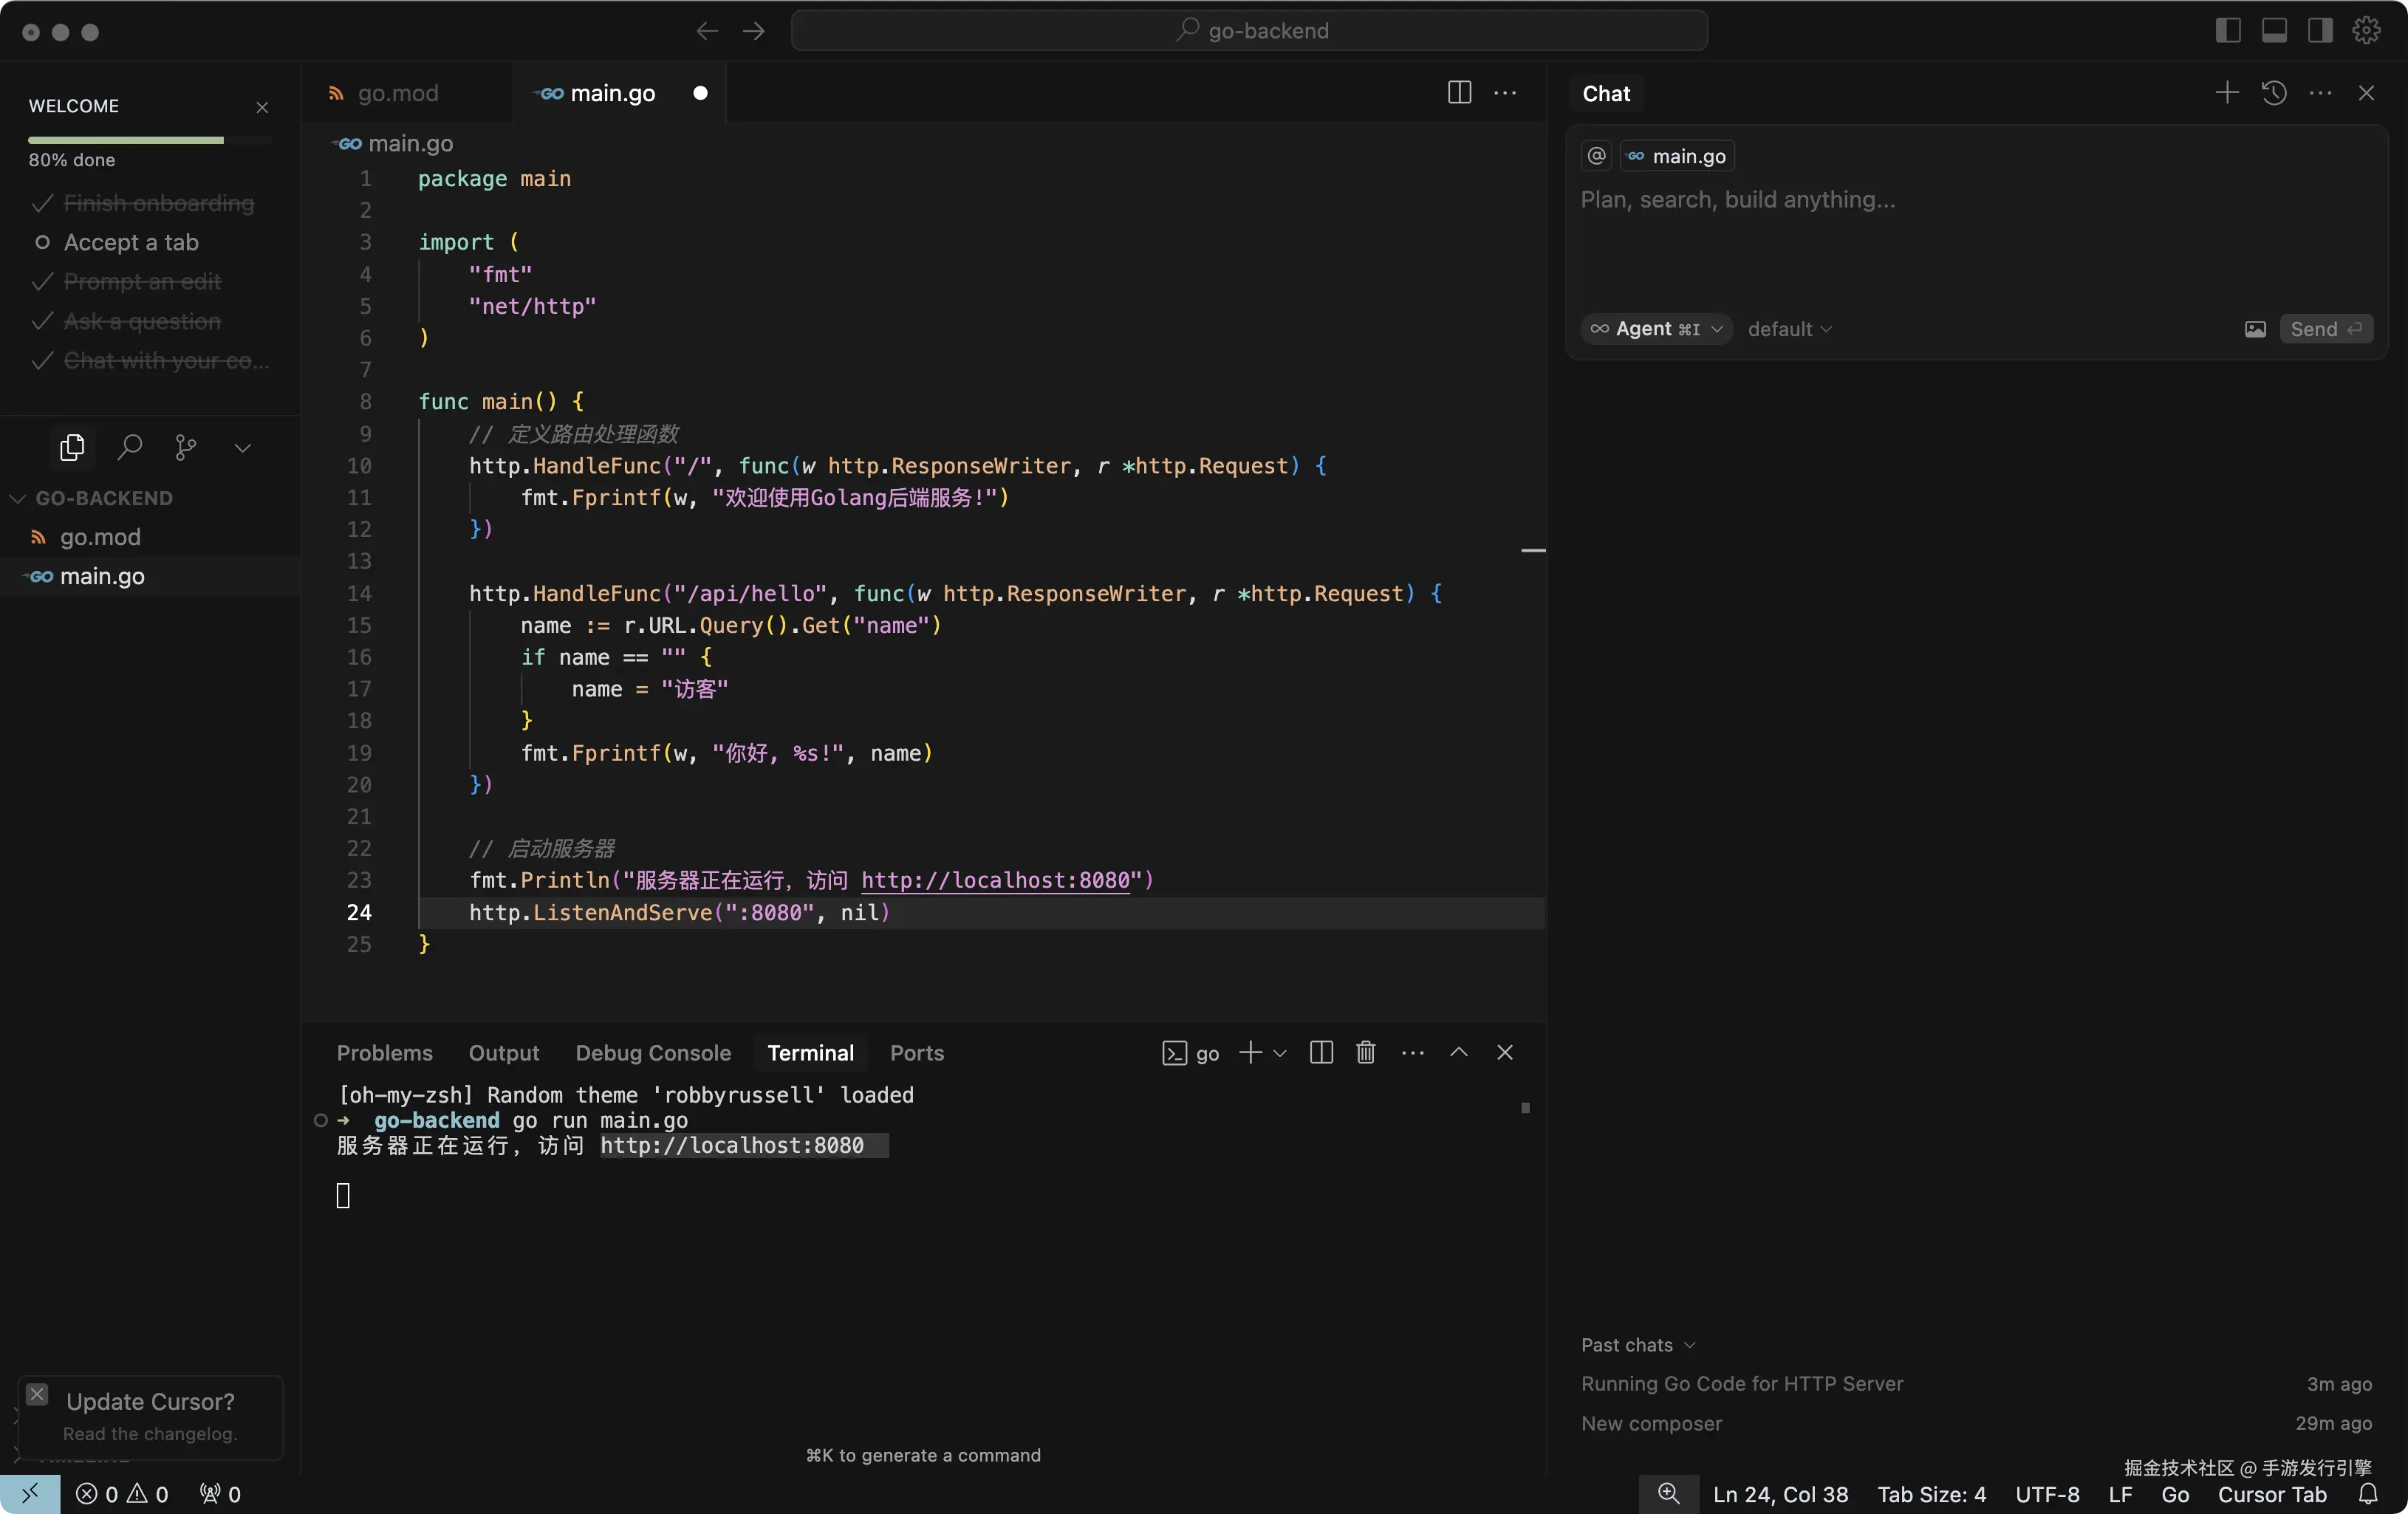Open the default model dropdown

(1789, 329)
